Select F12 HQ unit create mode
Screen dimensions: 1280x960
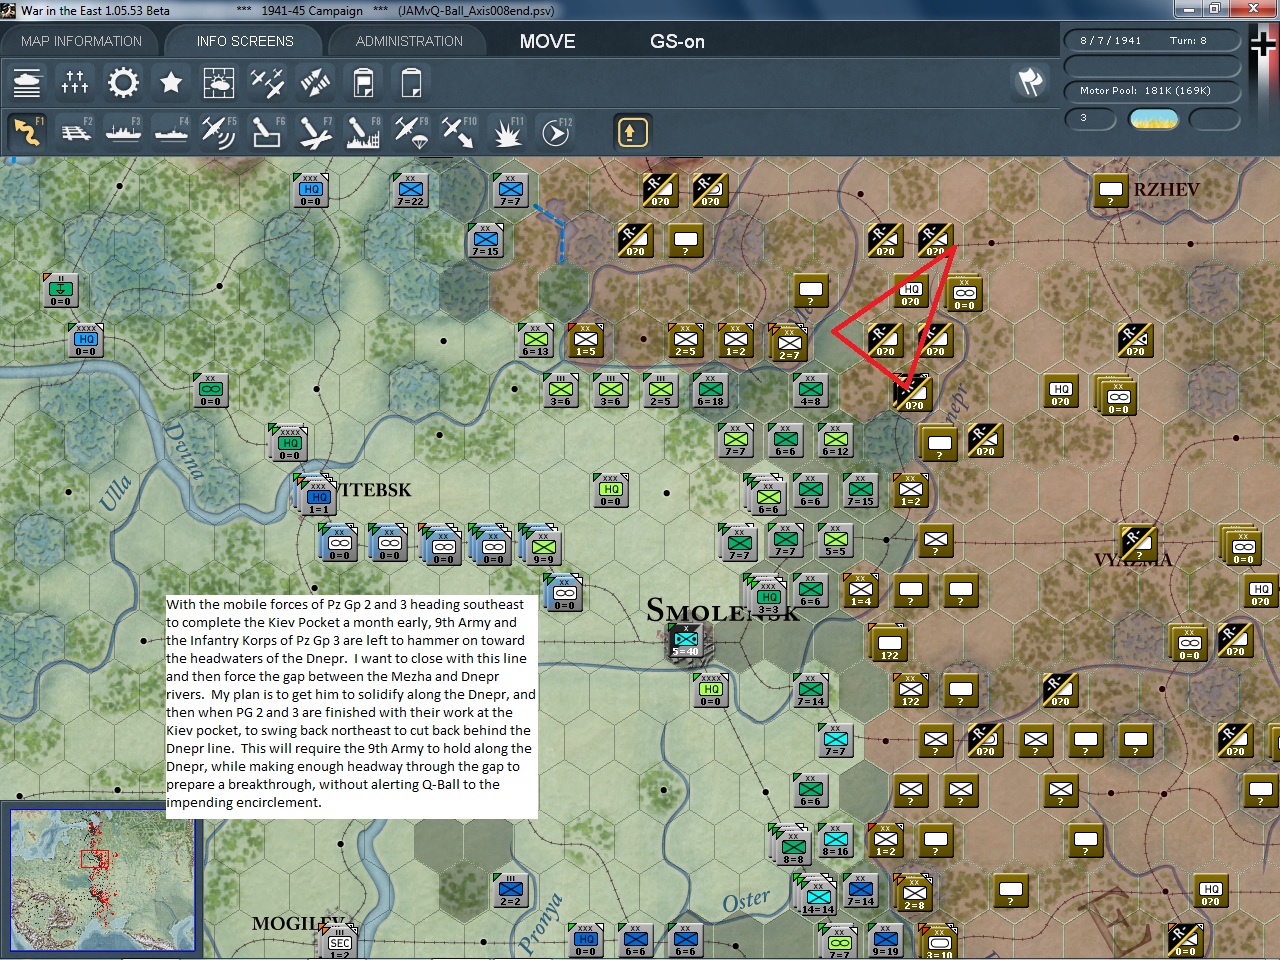556,132
